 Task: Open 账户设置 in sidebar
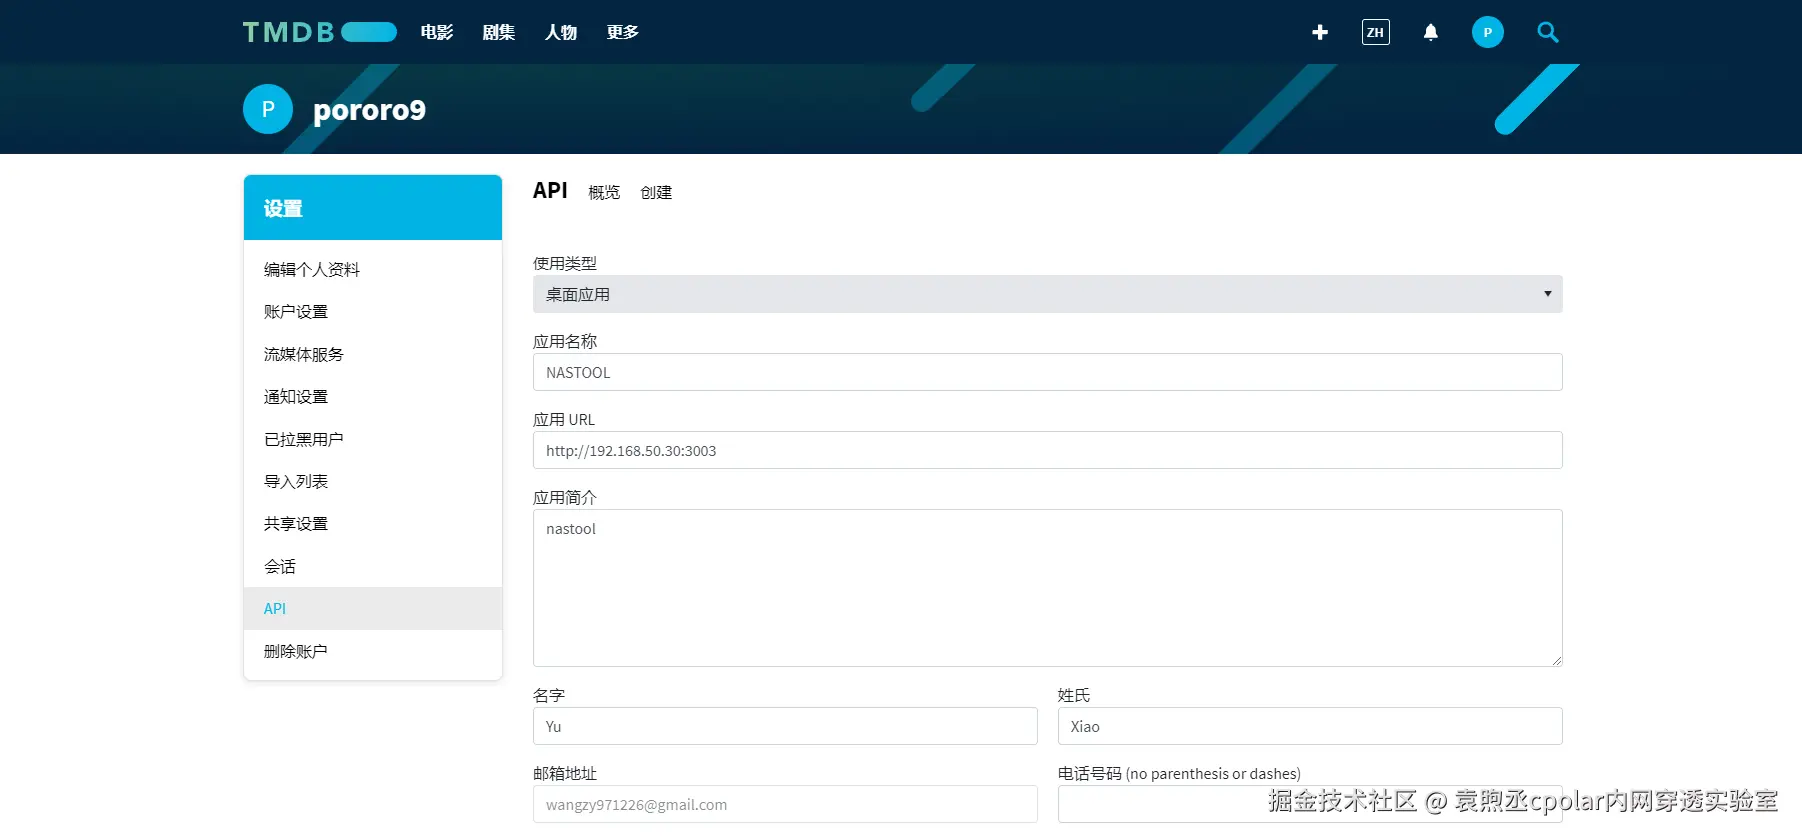pos(373,311)
